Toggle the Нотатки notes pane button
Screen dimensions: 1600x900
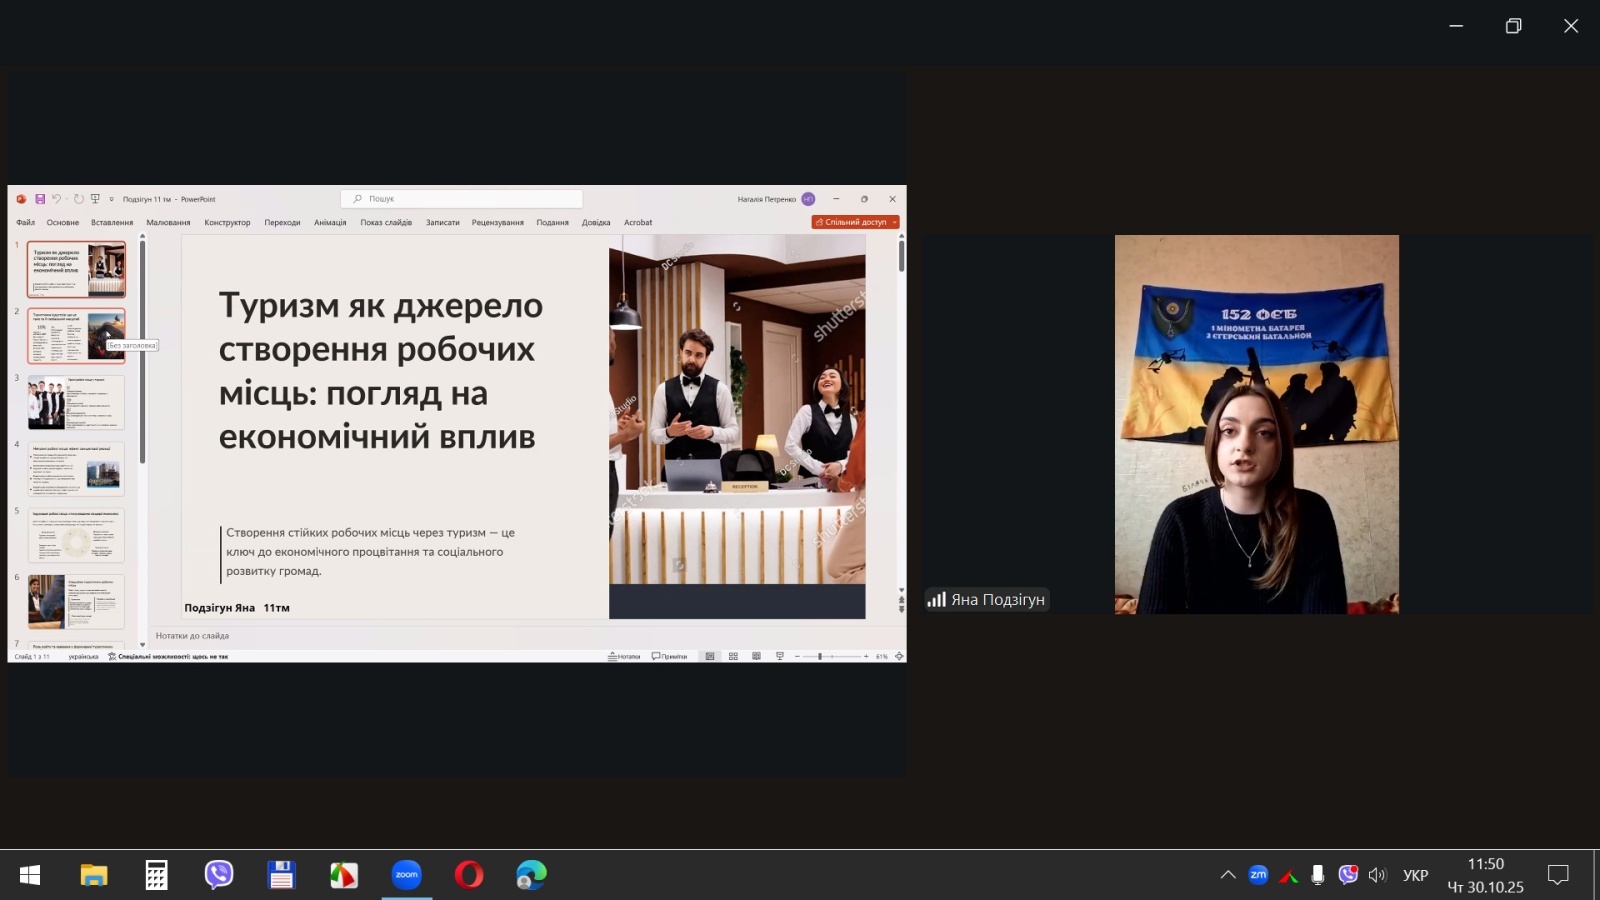point(624,656)
